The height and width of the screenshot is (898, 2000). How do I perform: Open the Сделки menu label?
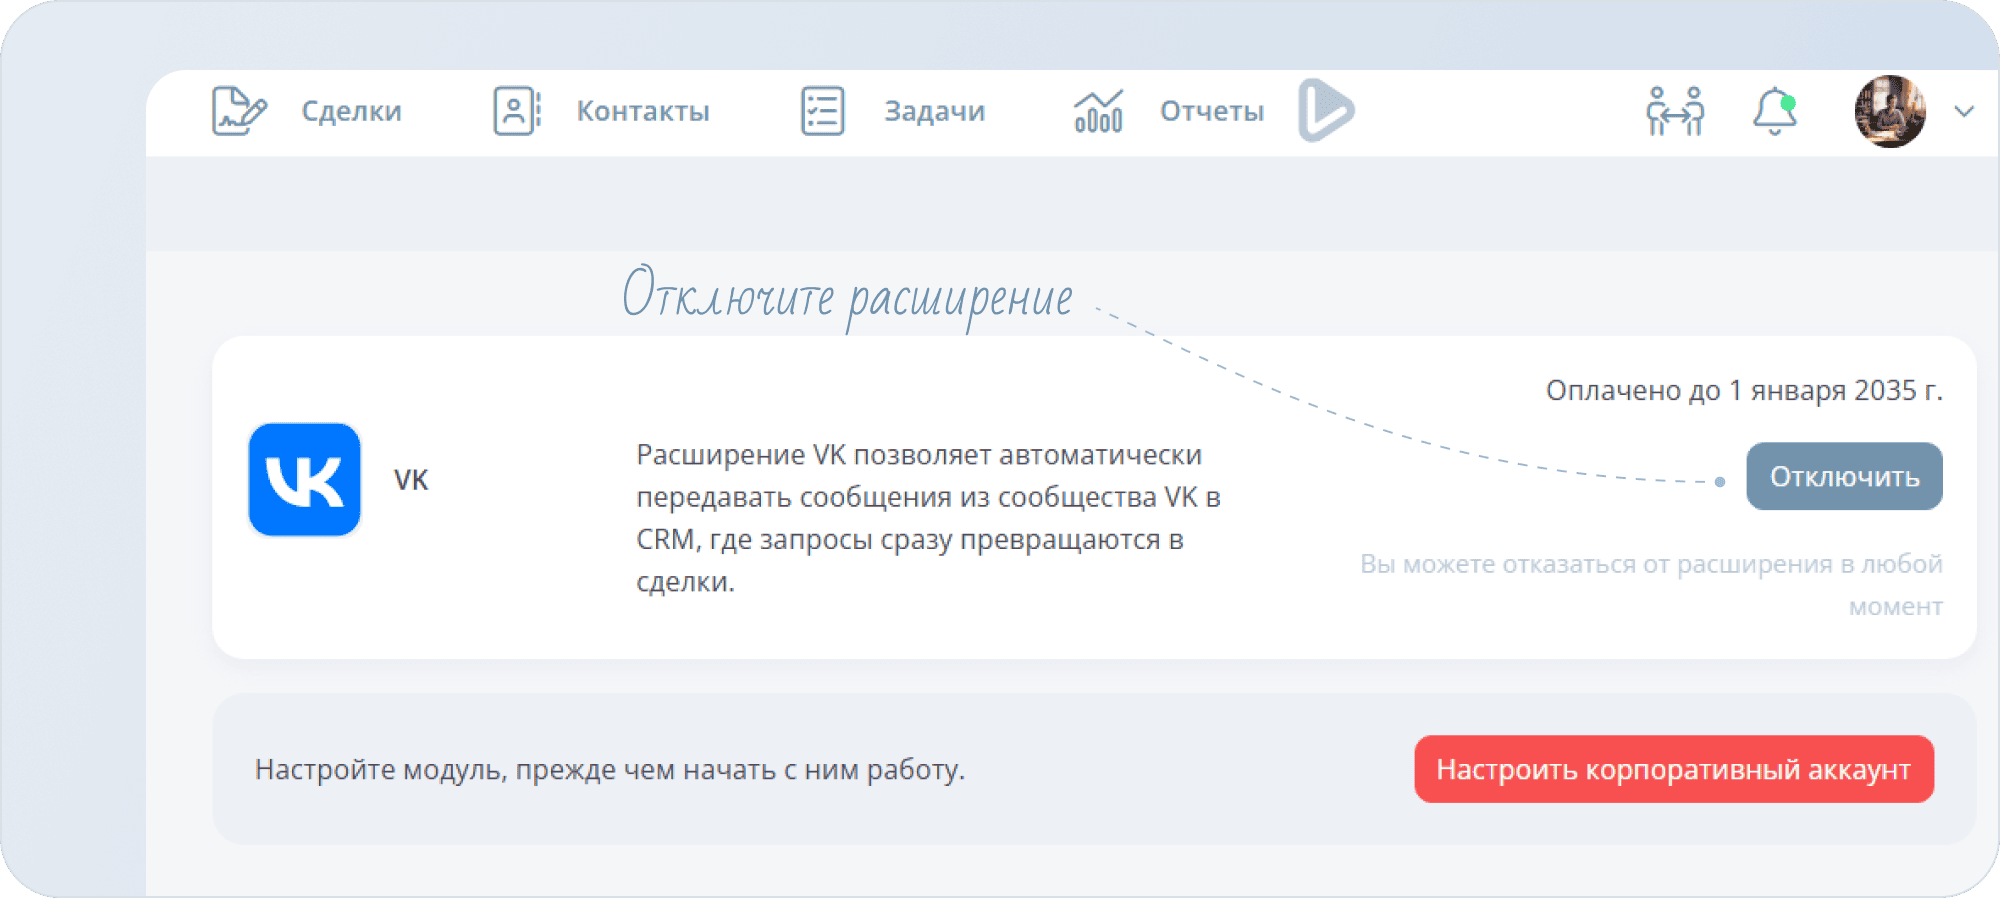point(351,111)
